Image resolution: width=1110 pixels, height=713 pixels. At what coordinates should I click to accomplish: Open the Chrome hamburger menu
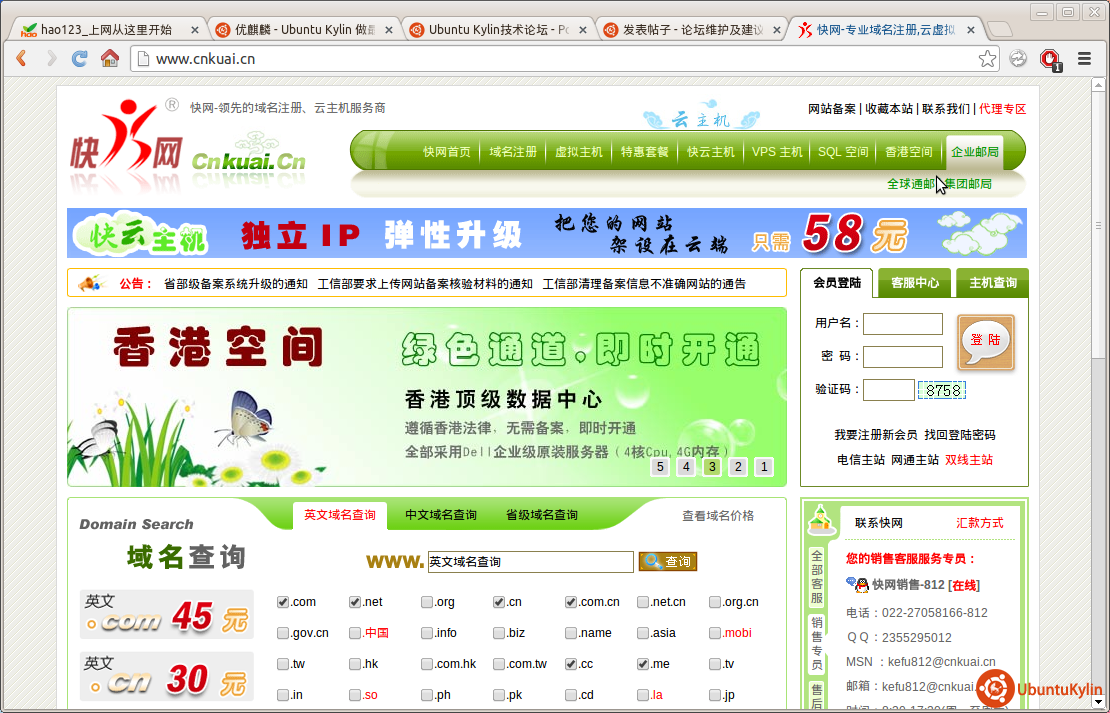tap(1084, 59)
